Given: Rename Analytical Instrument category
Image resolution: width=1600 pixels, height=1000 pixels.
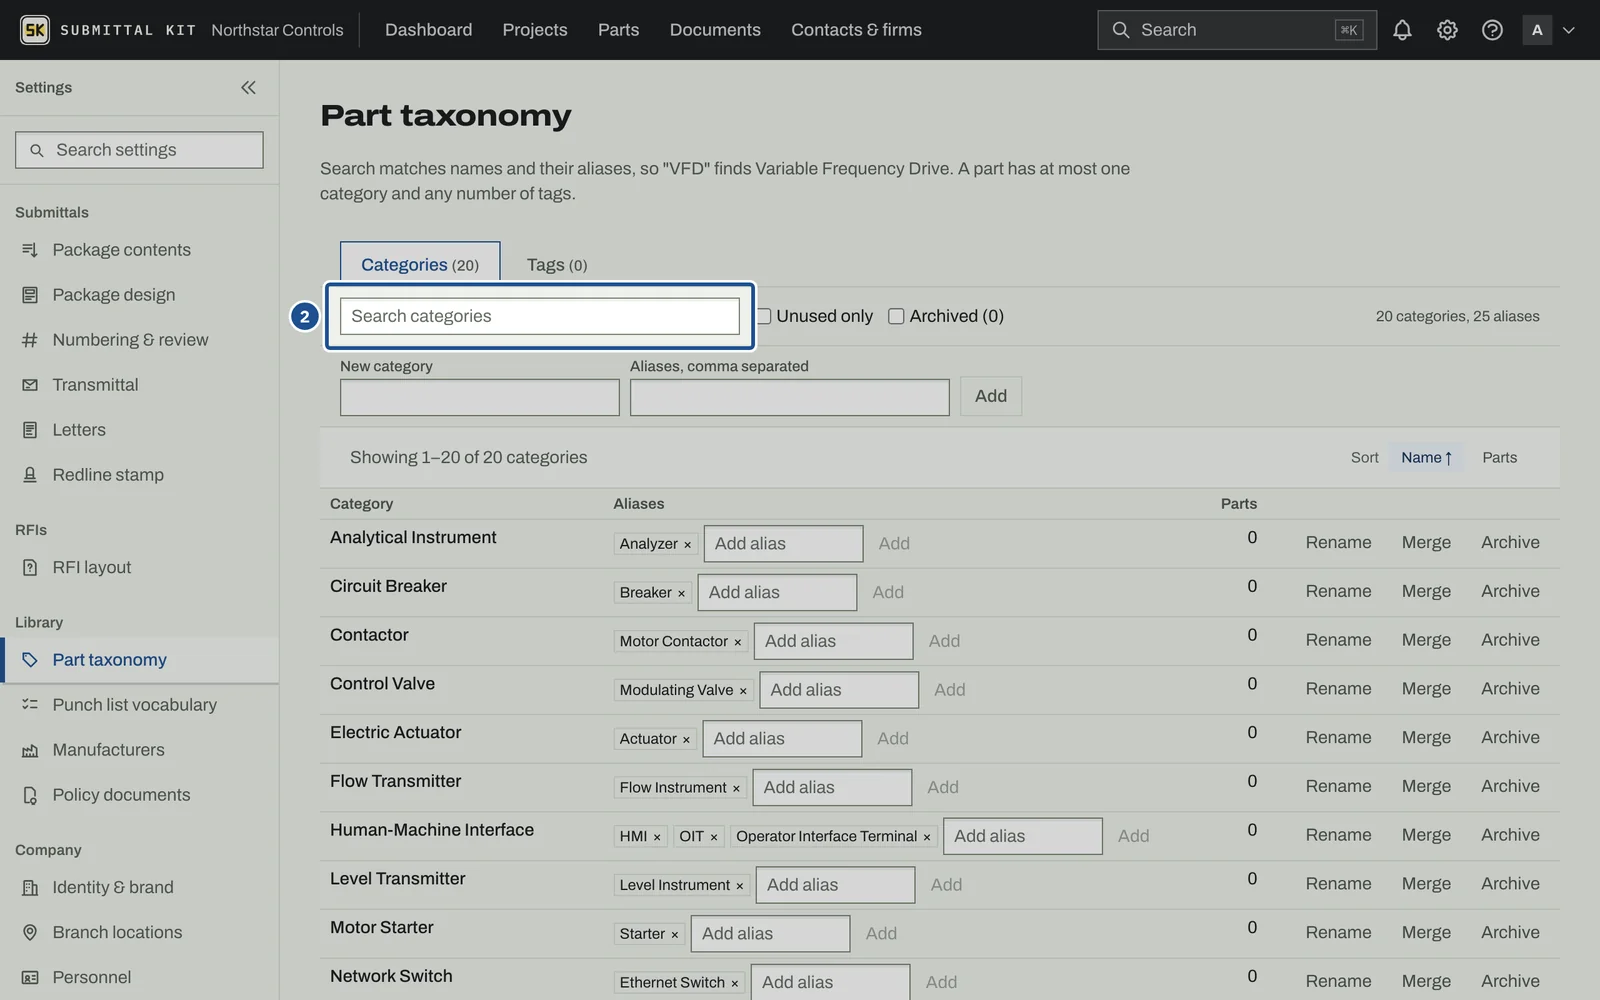Looking at the screenshot, I should pyautogui.click(x=1338, y=542).
